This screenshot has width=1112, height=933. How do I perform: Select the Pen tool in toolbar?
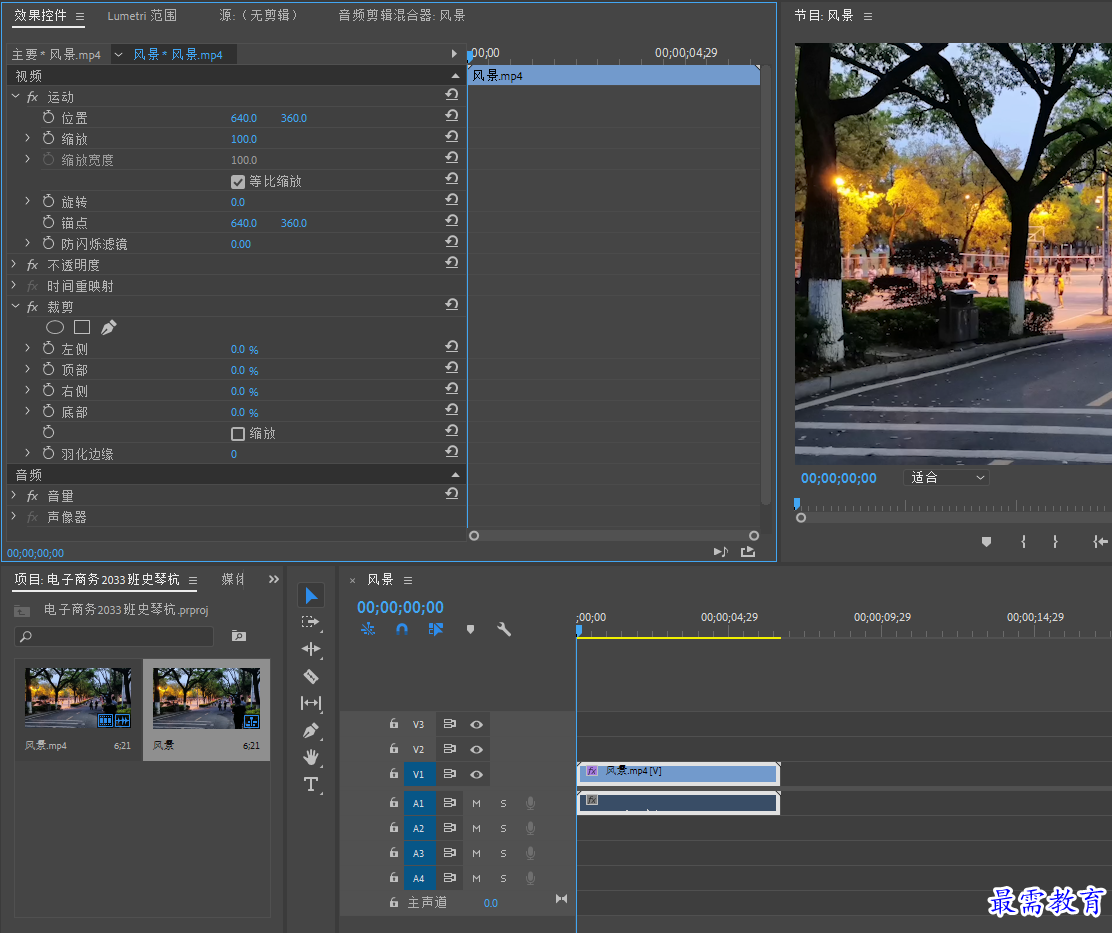coord(311,730)
